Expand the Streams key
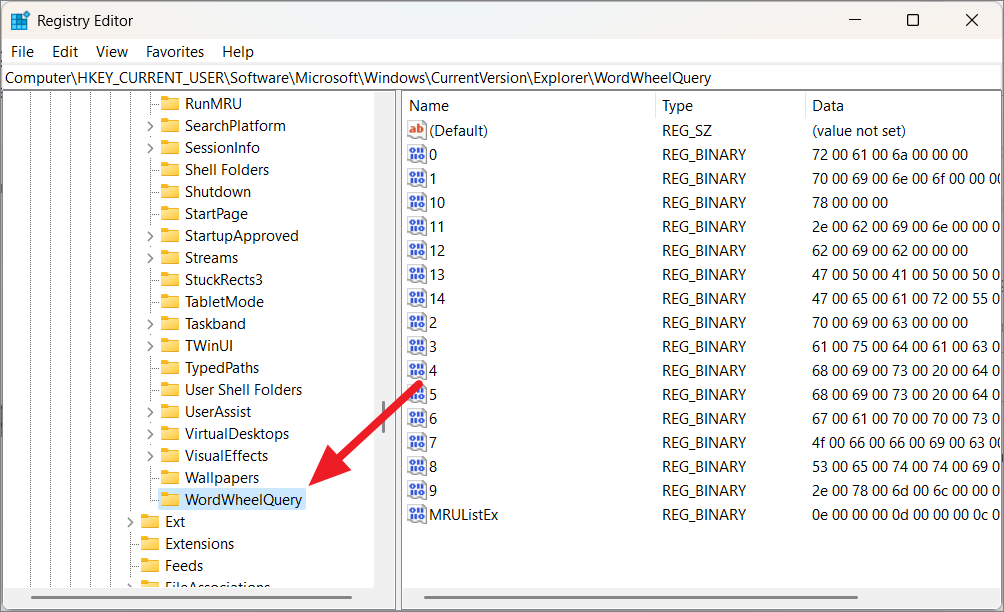1004x612 pixels. (150, 258)
